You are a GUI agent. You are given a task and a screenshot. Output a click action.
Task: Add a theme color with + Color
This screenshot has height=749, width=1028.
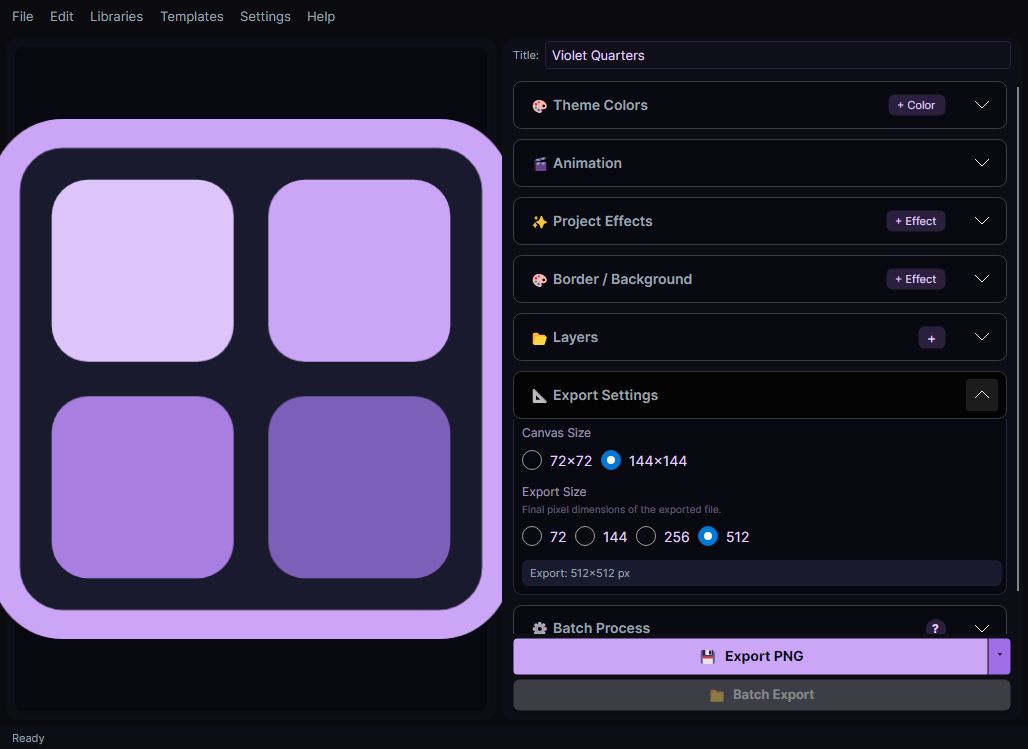[x=917, y=105]
